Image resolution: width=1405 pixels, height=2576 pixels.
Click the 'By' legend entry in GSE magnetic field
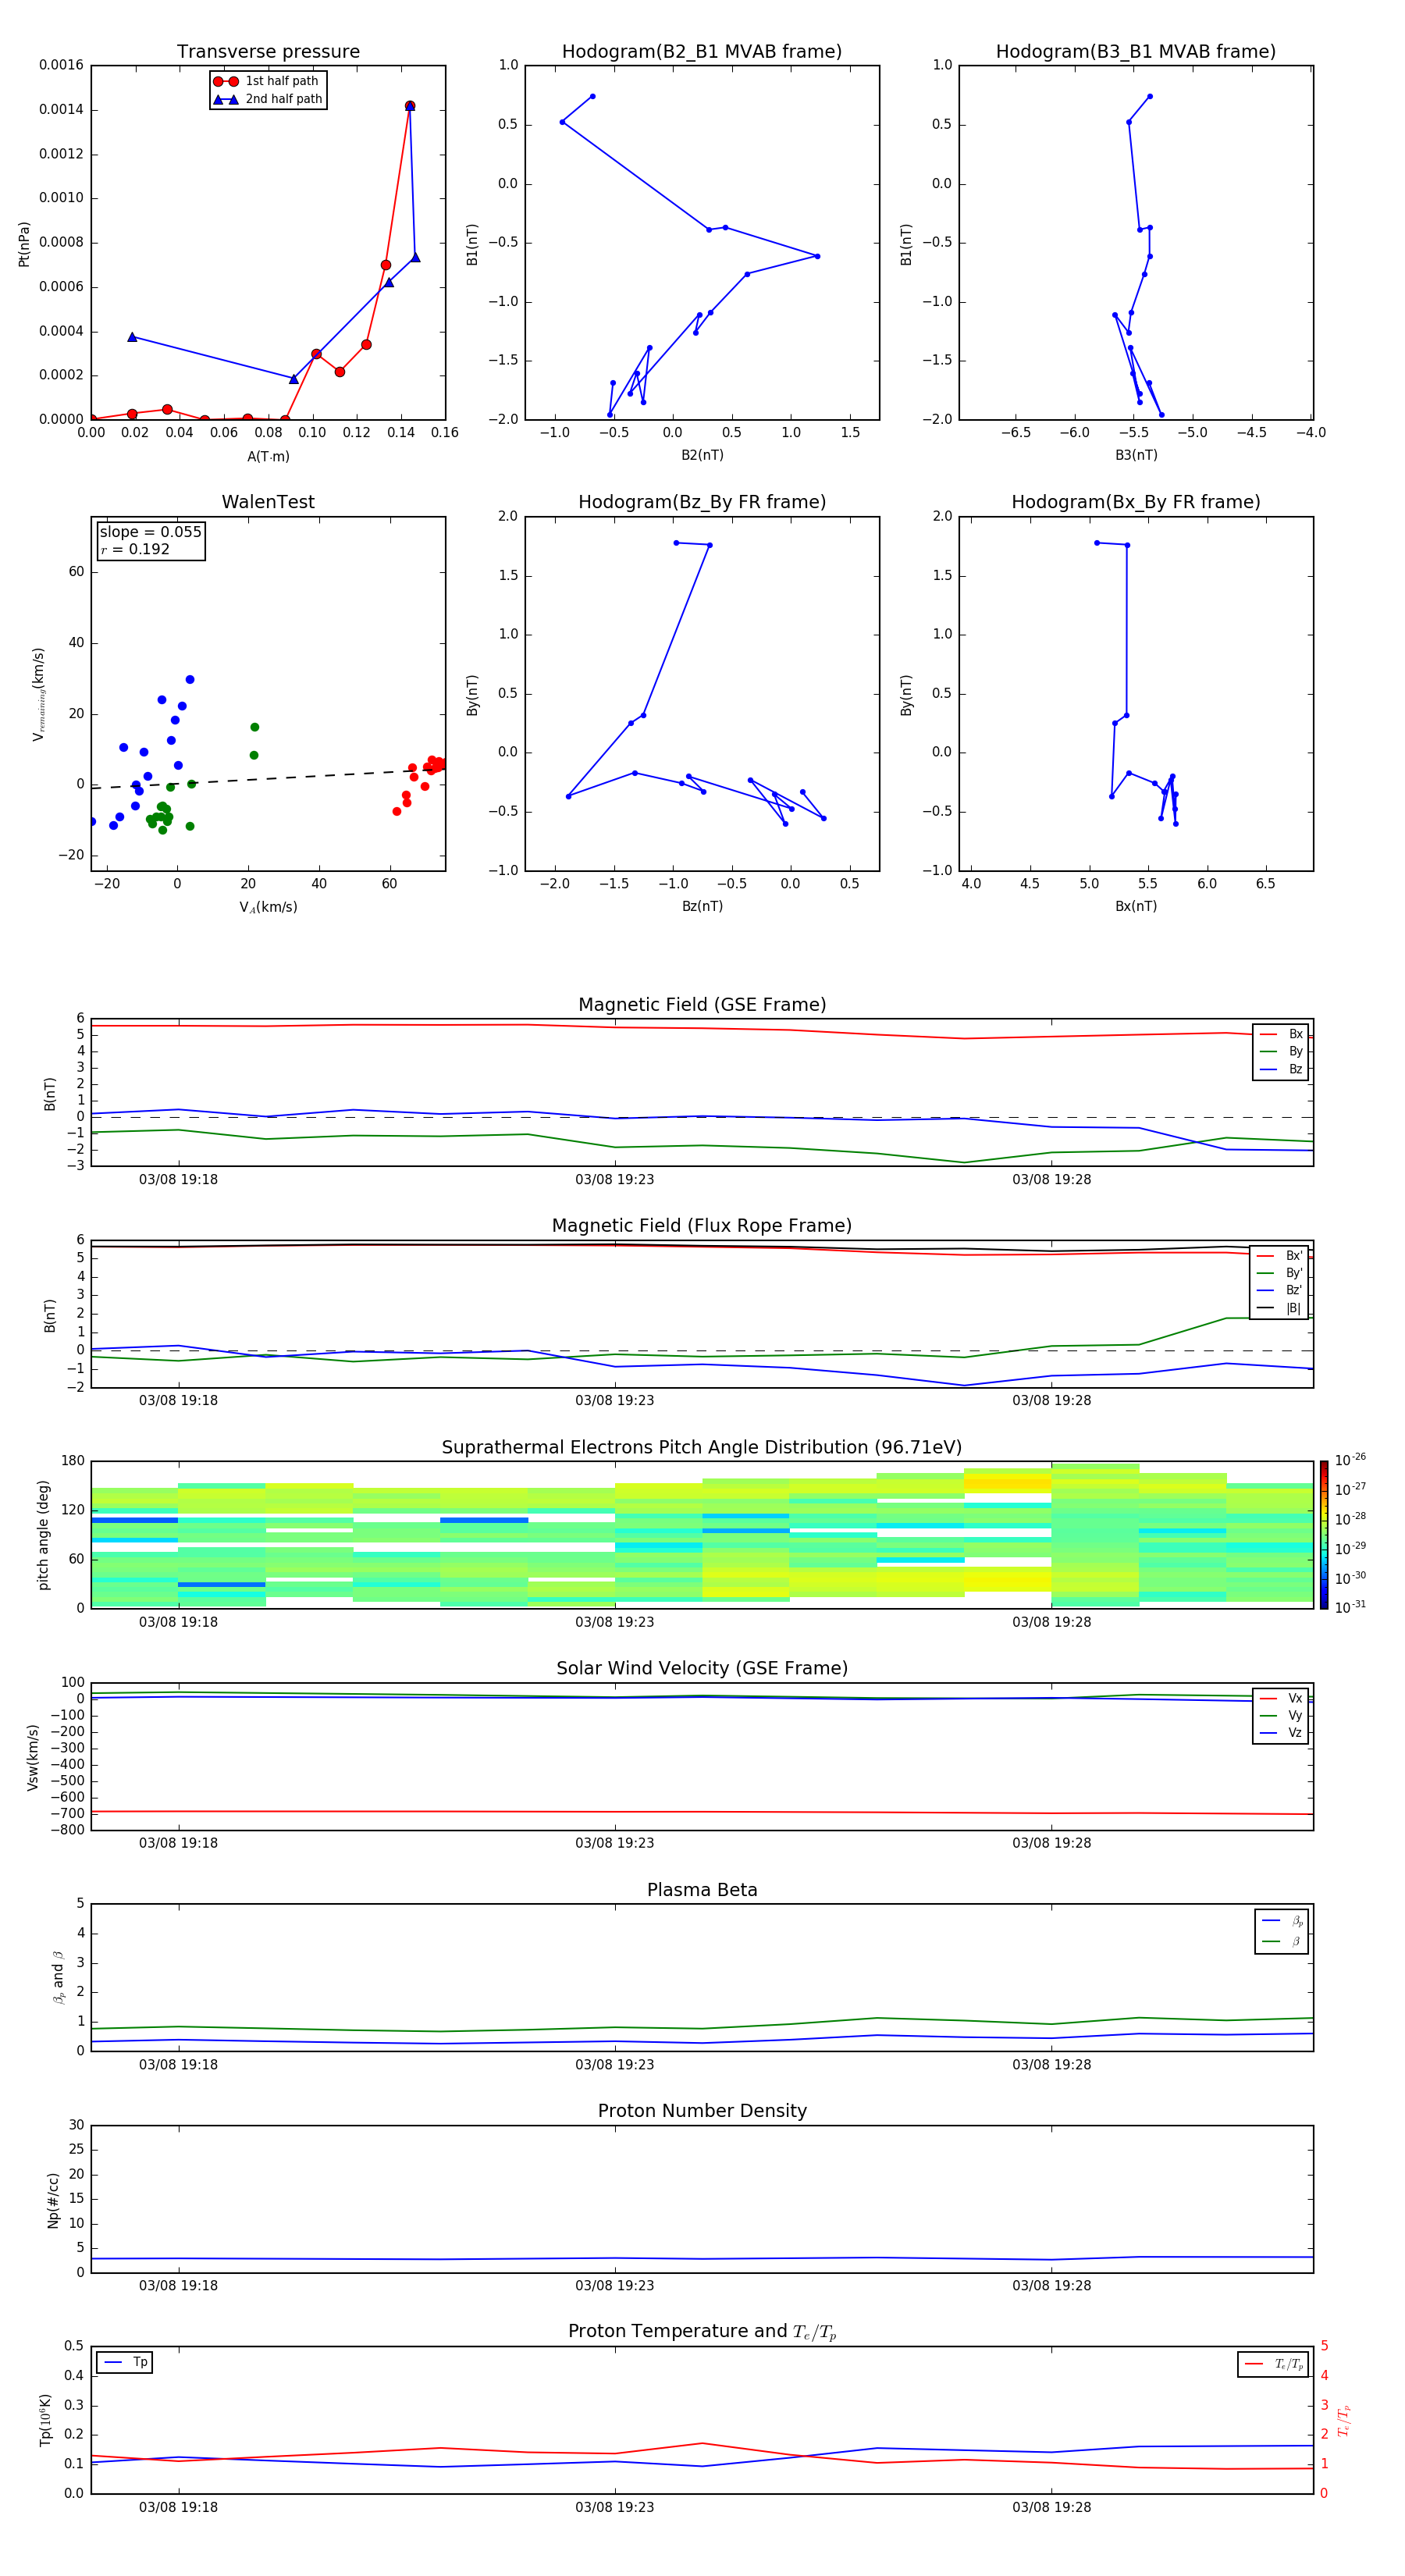pos(1281,1051)
